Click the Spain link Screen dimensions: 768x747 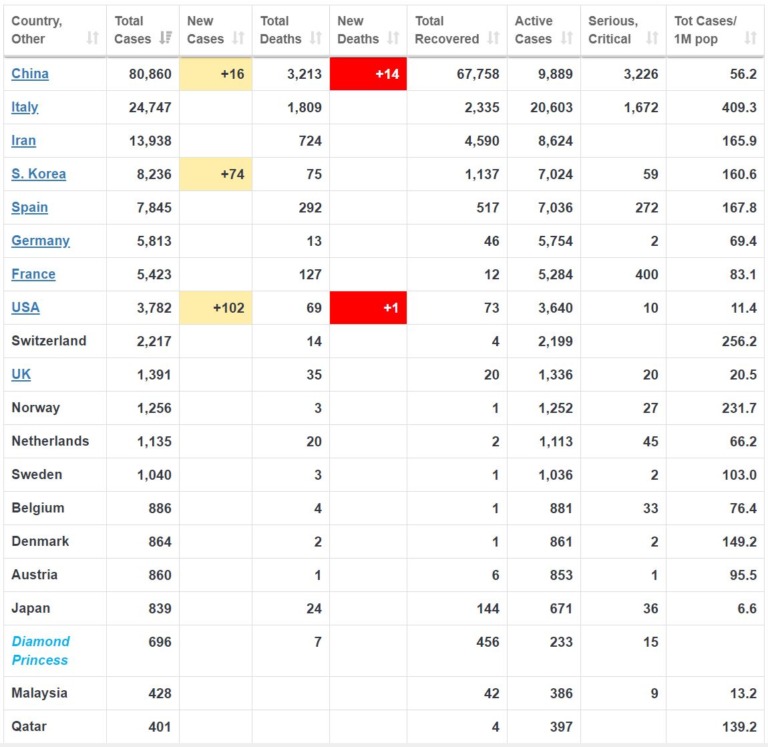[29, 208]
